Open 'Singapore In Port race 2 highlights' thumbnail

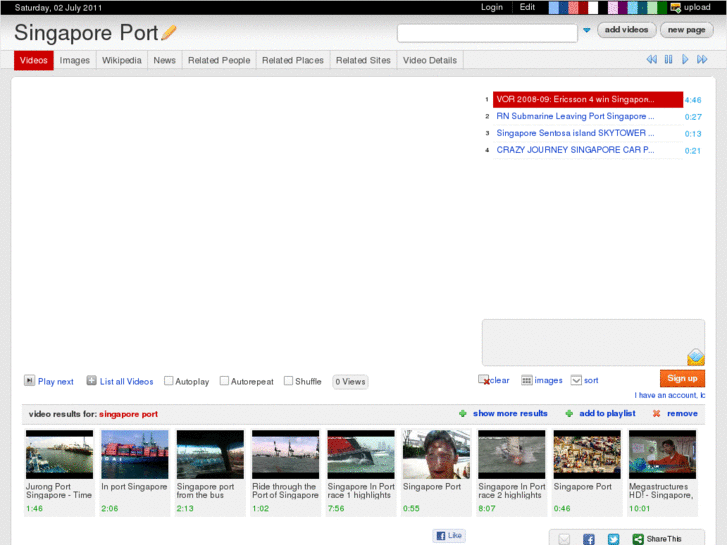[511, 455]
